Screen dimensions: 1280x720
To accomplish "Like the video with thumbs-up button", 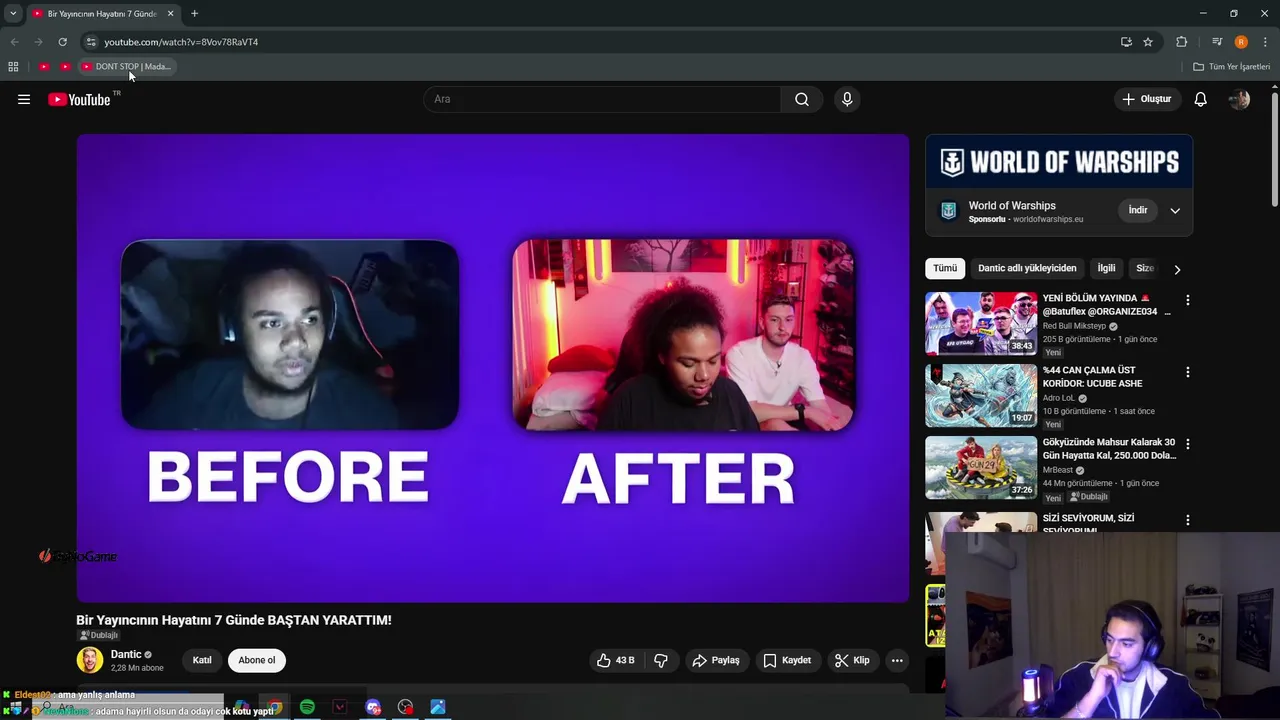I will pyautogui.click(x=616, y=660).
